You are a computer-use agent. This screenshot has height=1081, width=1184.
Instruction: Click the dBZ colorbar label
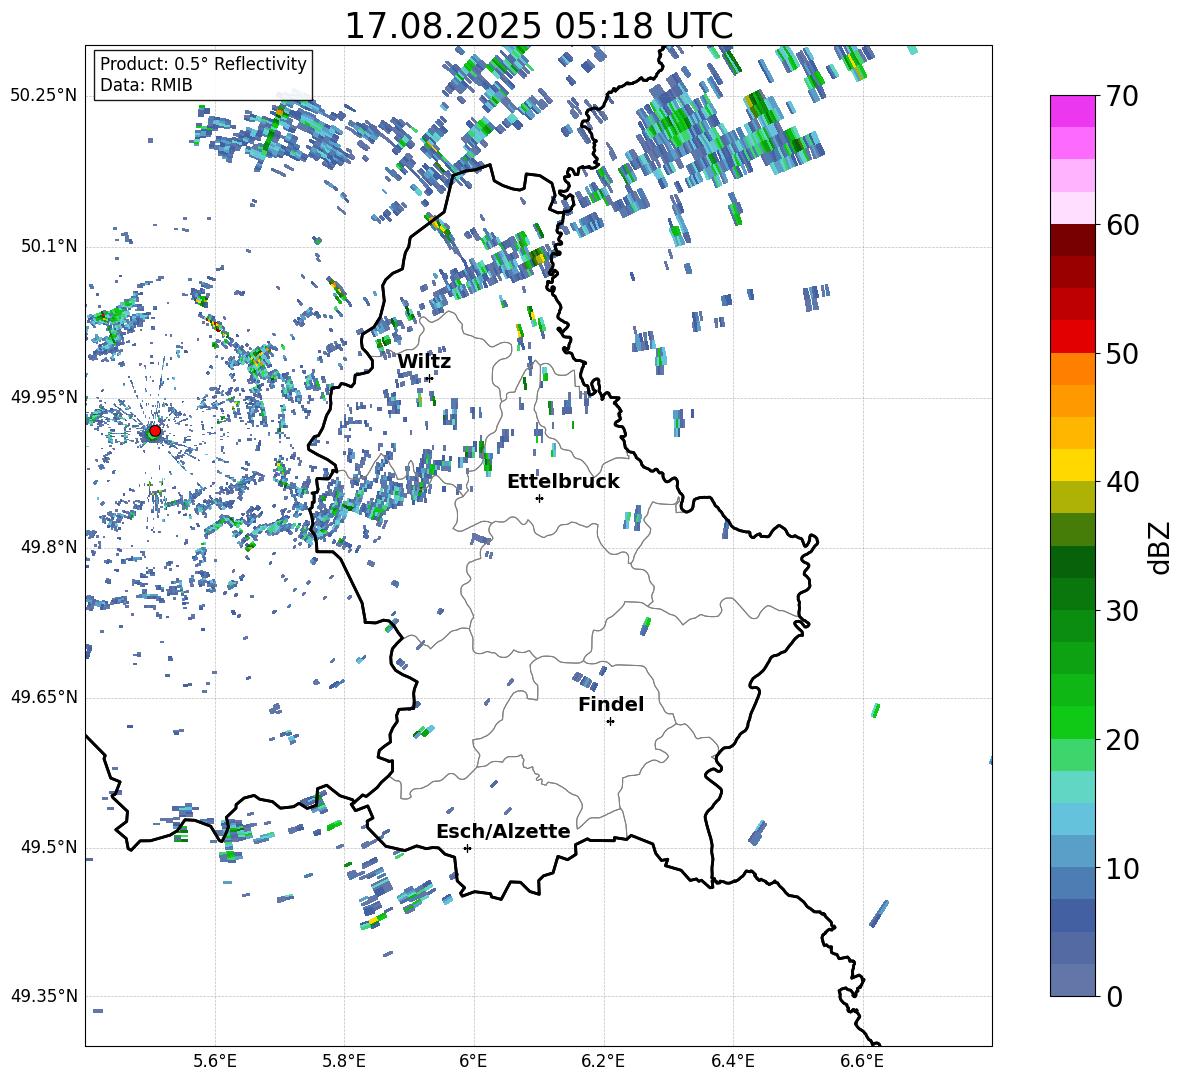(x=1161, y=547)
